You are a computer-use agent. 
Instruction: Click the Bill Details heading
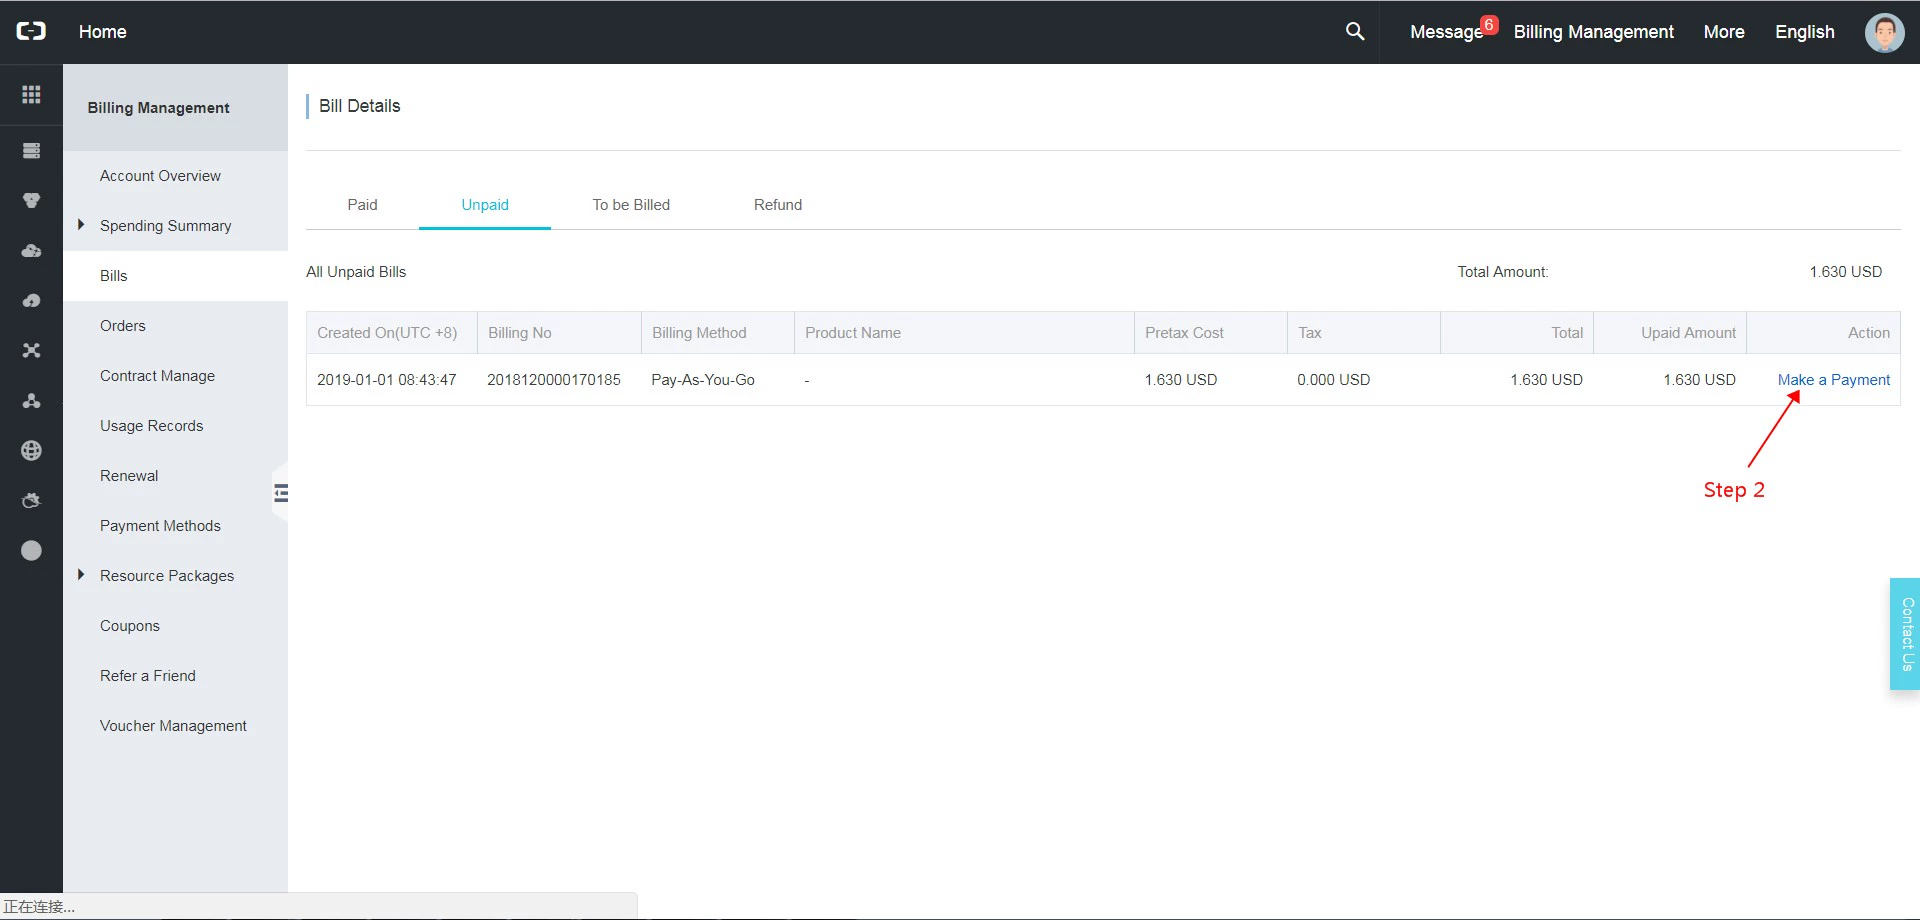click(359, 106)
